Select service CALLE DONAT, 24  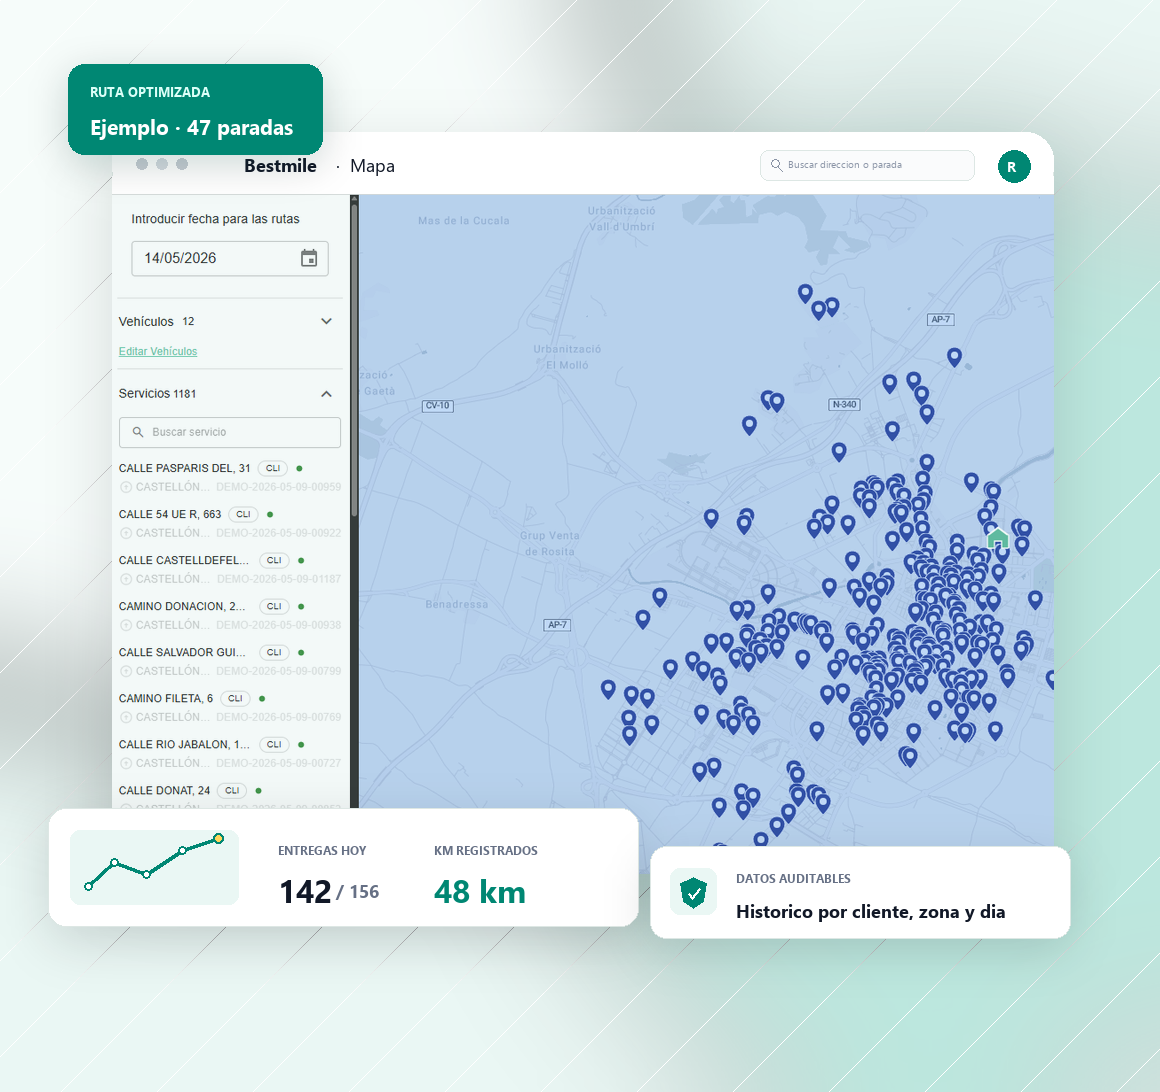tap(164, 790)
